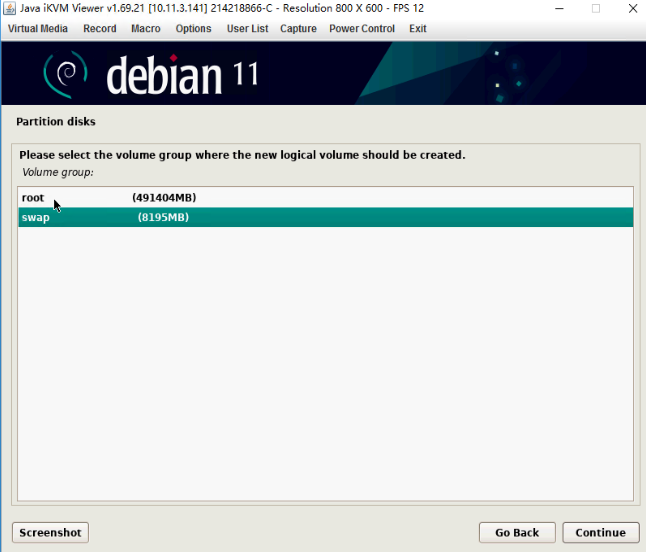Click the root size (491404MB) text
The image size is (646, 552).
point(164,198)
